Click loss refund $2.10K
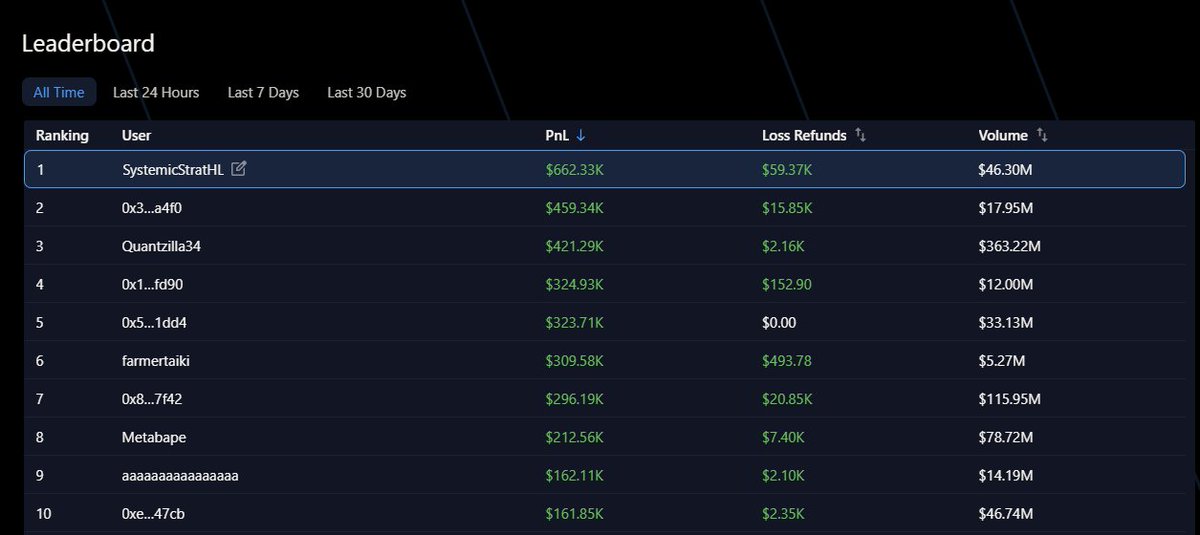This screenshot has height=535, width=1200. (784, 476)
